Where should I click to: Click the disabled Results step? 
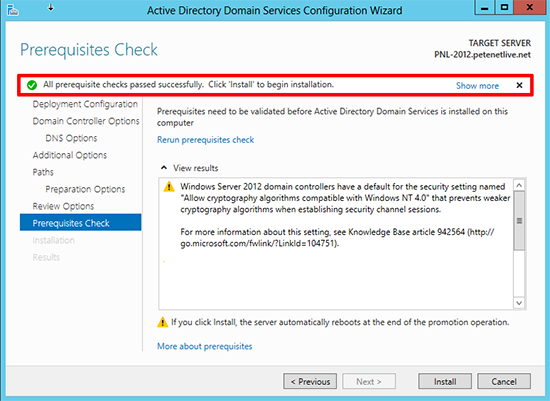click(46, 257)
